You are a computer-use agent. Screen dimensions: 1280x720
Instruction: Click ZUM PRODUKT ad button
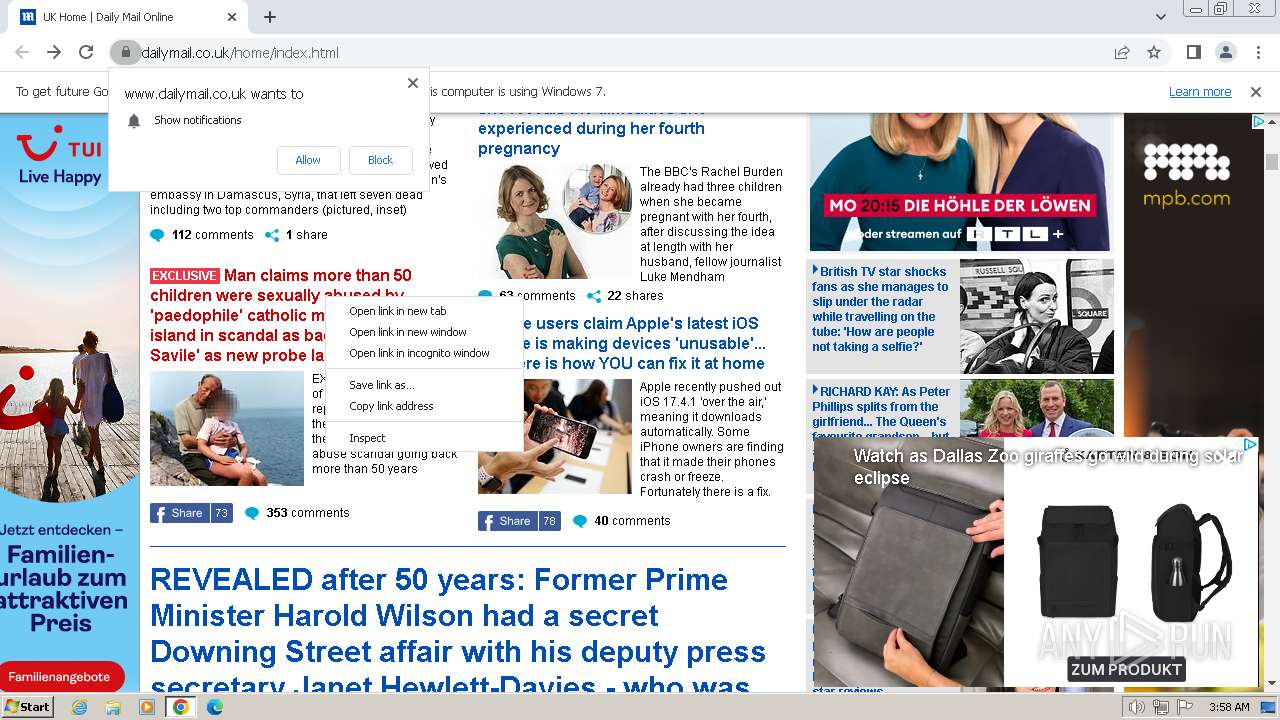(x=1126, y=669)
